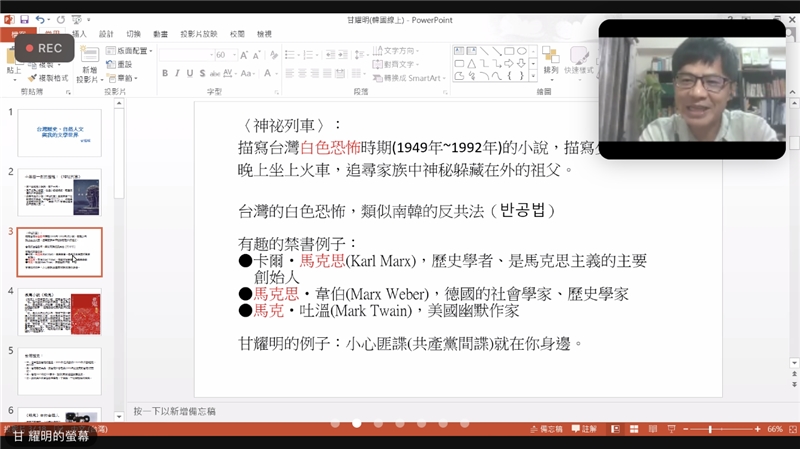Click the notes field 按一下以新增備忘稿
The image size is (800, 449).
click(x=174, y=411)
